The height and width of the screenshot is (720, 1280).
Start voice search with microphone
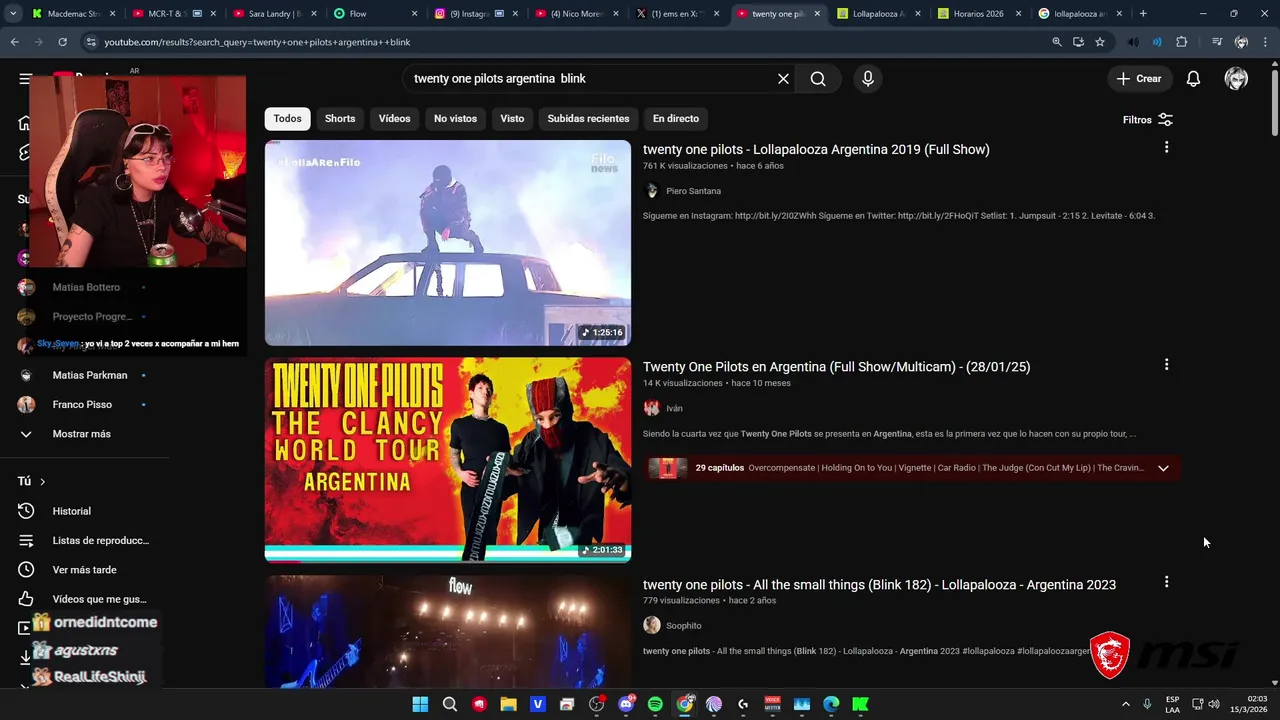(x=867, y=79)
